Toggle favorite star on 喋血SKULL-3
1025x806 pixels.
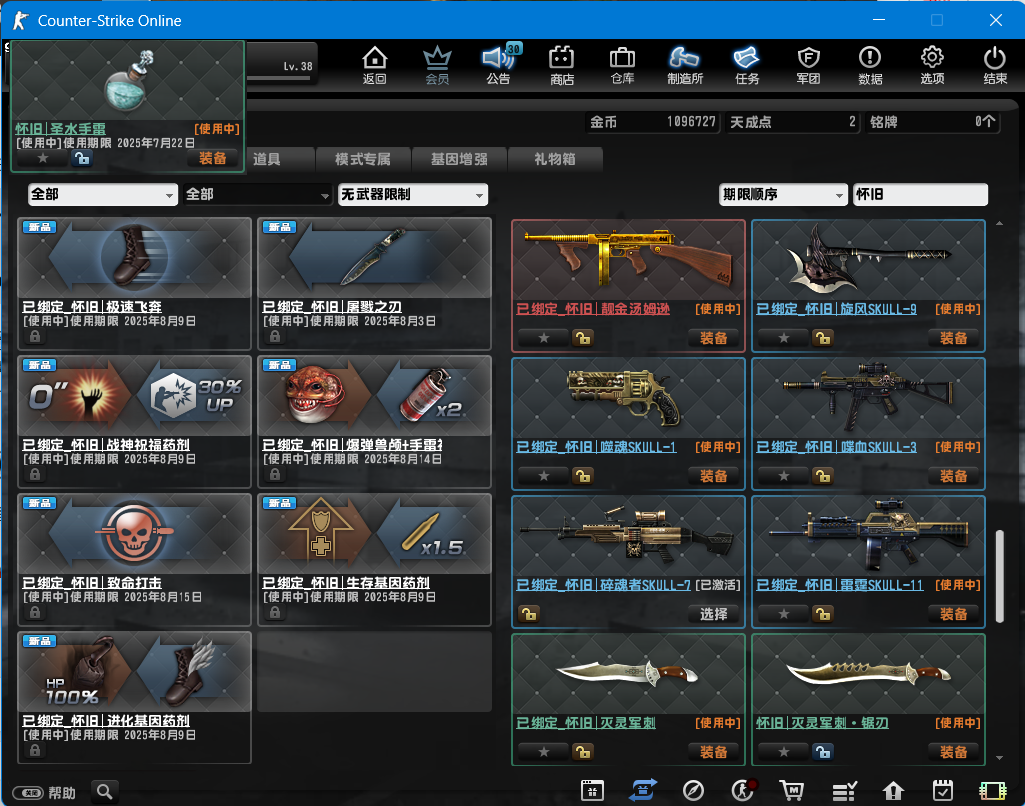click(784, 476)
